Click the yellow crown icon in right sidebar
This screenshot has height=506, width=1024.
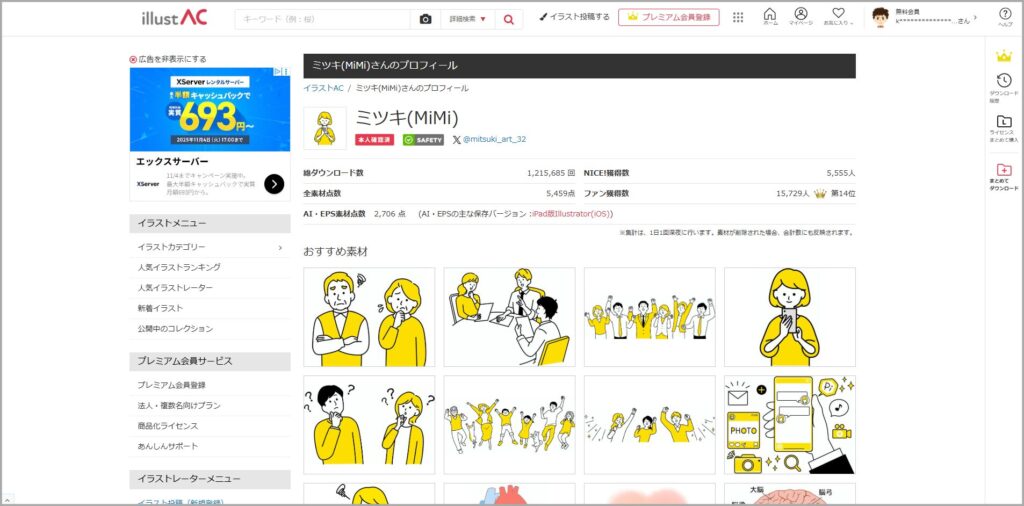point(1003,56)
